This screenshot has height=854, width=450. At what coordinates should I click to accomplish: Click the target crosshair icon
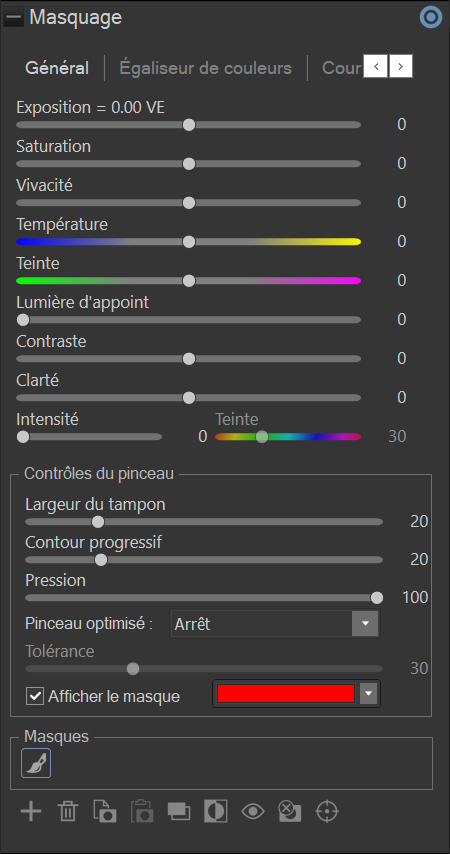(327, 811)
